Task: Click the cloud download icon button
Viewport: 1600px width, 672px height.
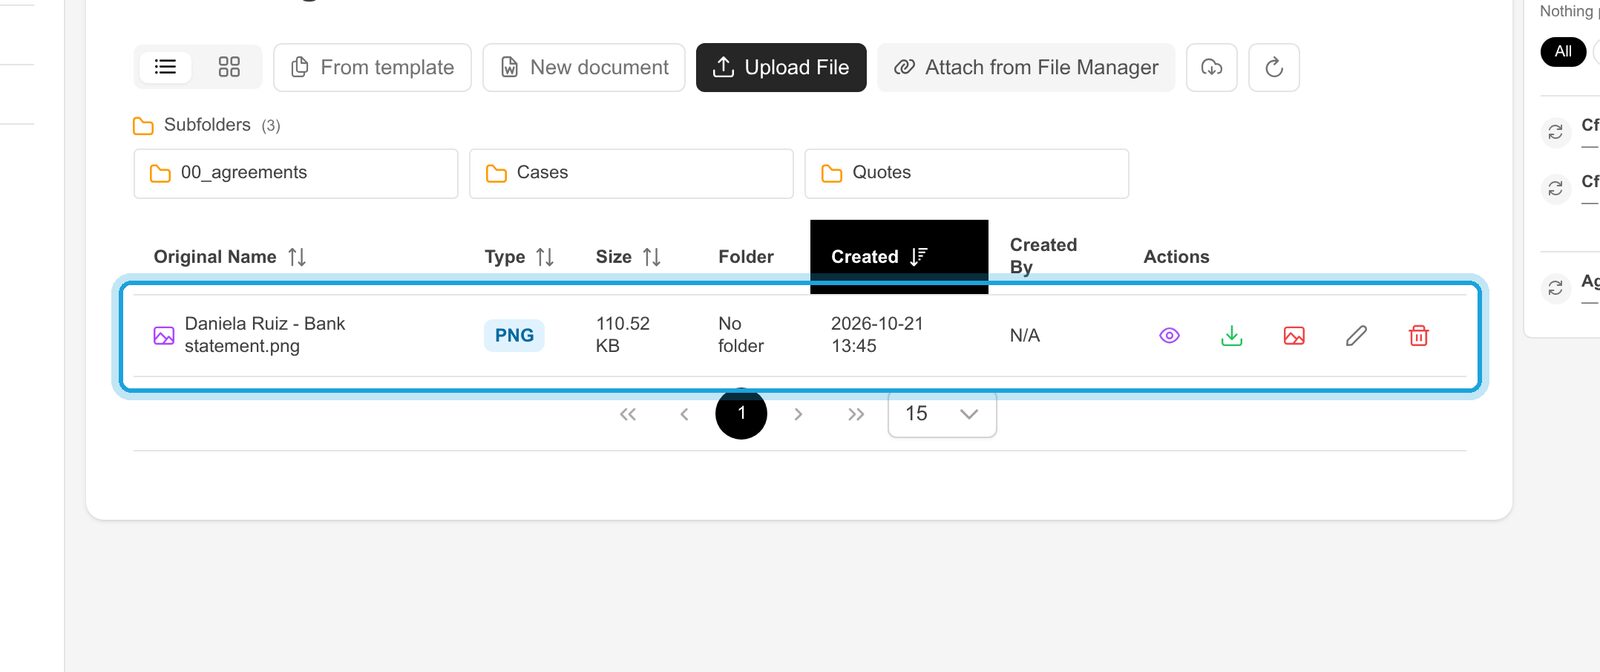Action: click(1212, 67)
